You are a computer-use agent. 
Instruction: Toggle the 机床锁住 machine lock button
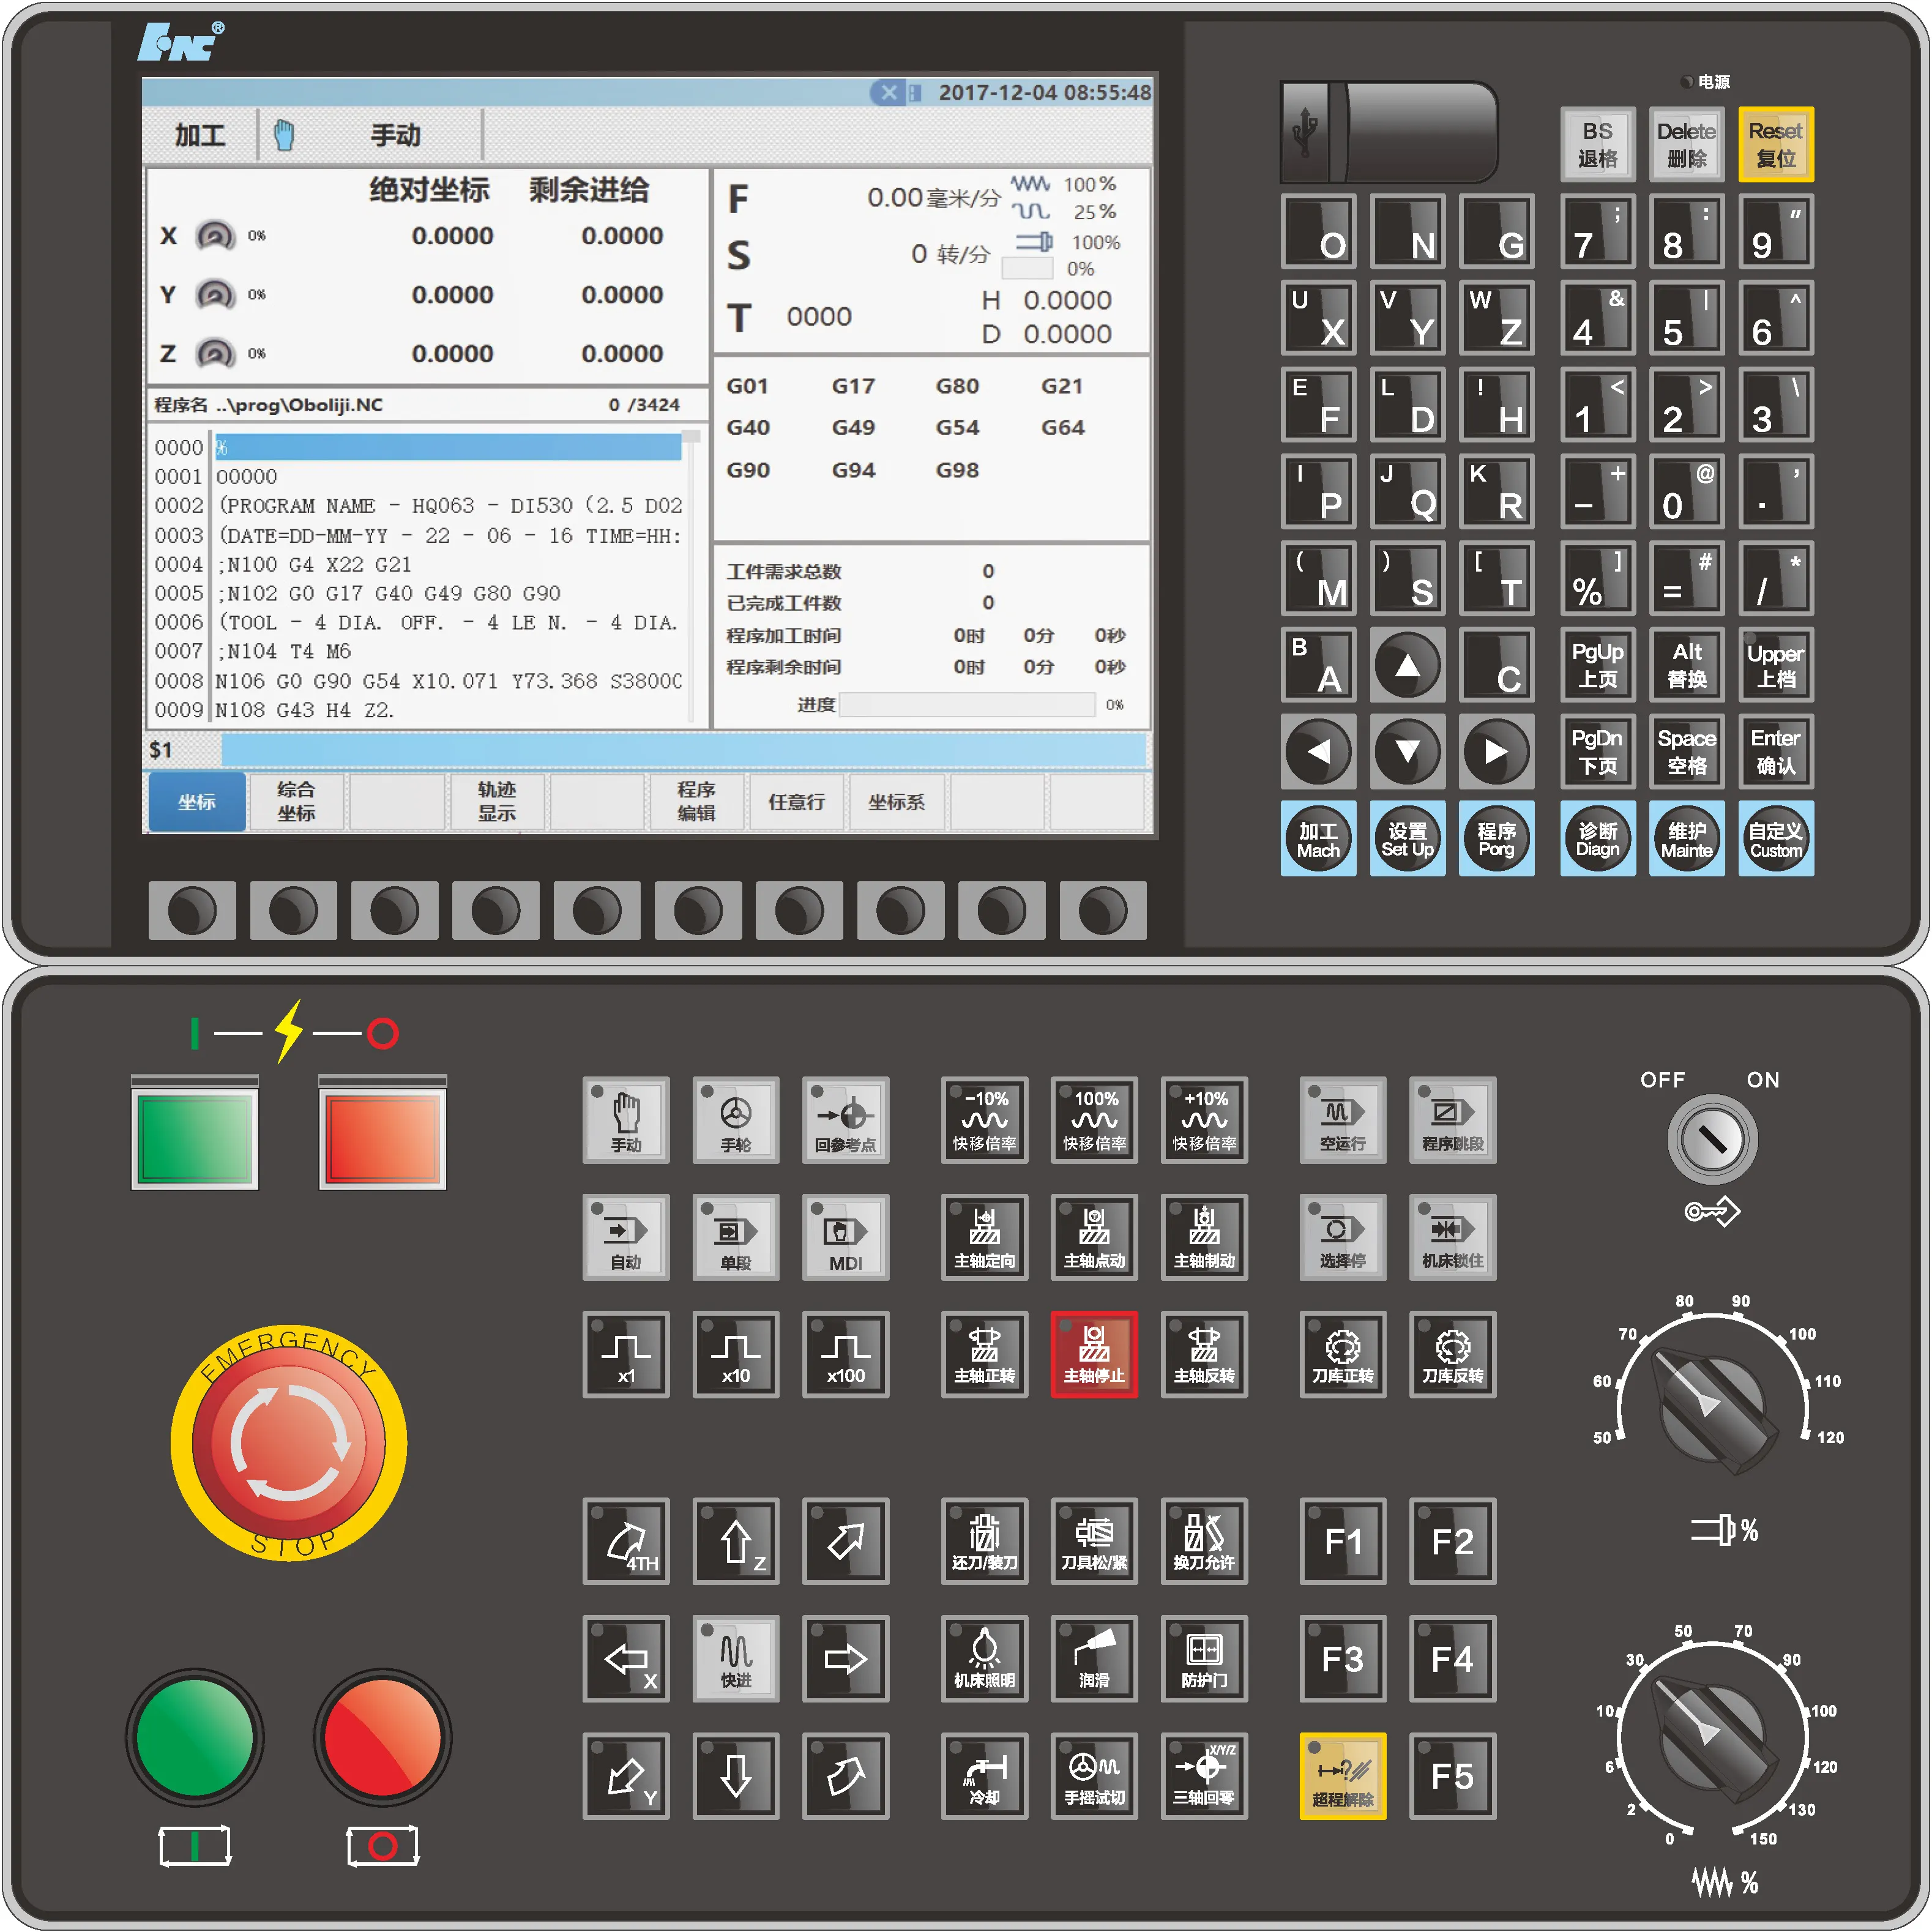pyautogui.click(x=1452, y=1237)
